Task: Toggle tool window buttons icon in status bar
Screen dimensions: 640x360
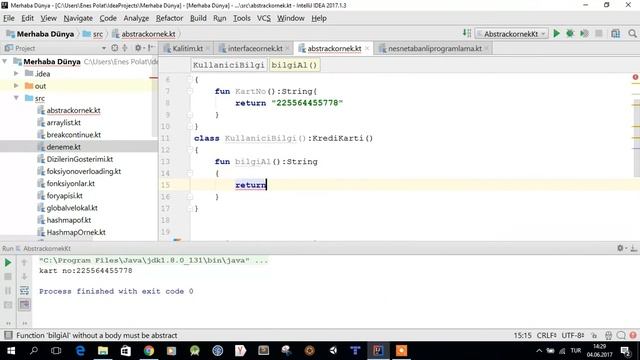Action: [8, 336]
